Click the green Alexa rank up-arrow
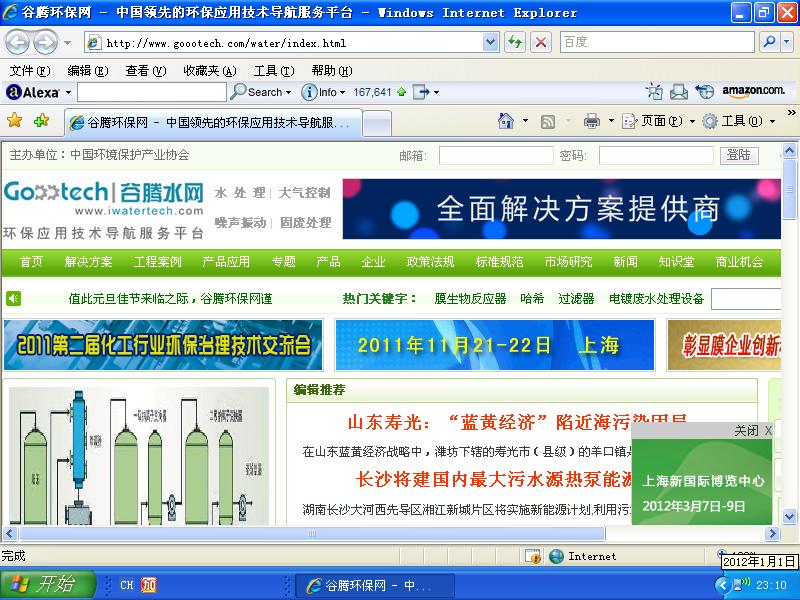 click(402, 92)
